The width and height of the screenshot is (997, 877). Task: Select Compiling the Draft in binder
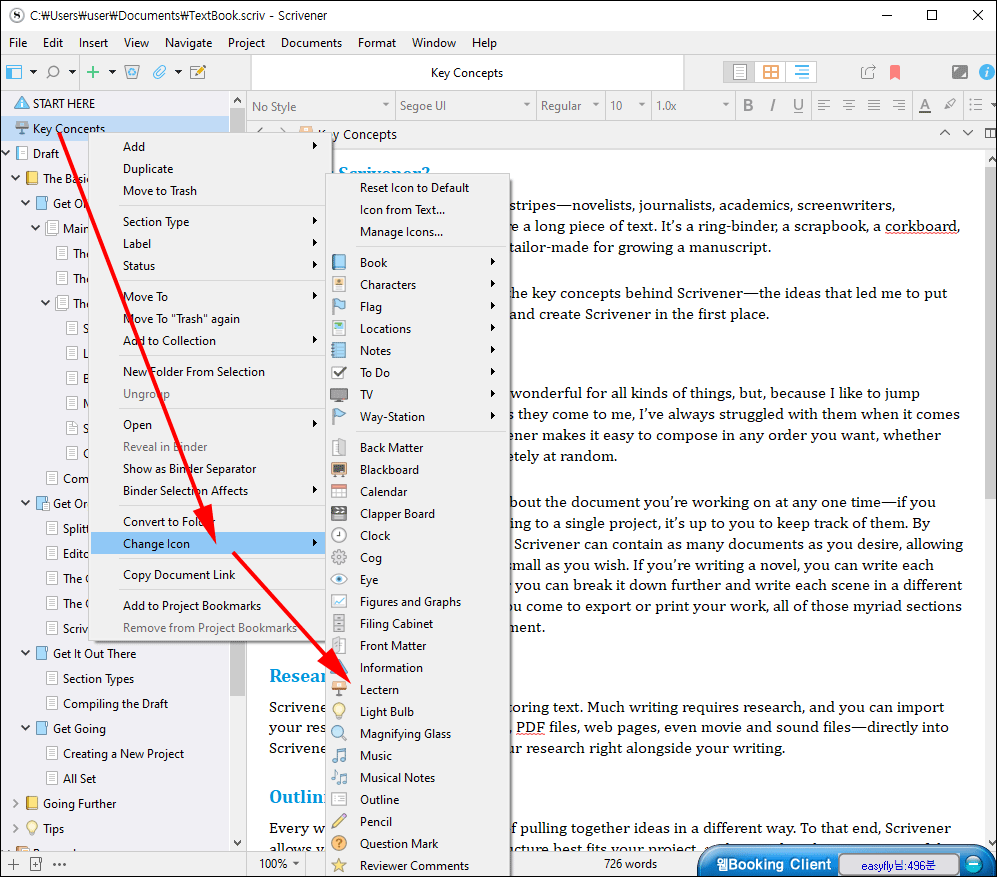pos(115,703)
